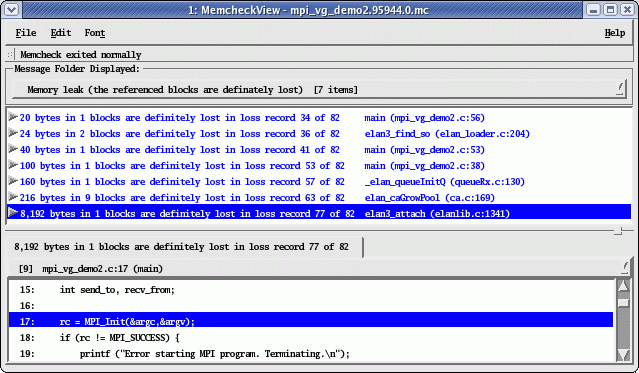This screenshot has height=373, width=639.
Task: Click the source view scrollbar thumb
Action: (623, 303)
